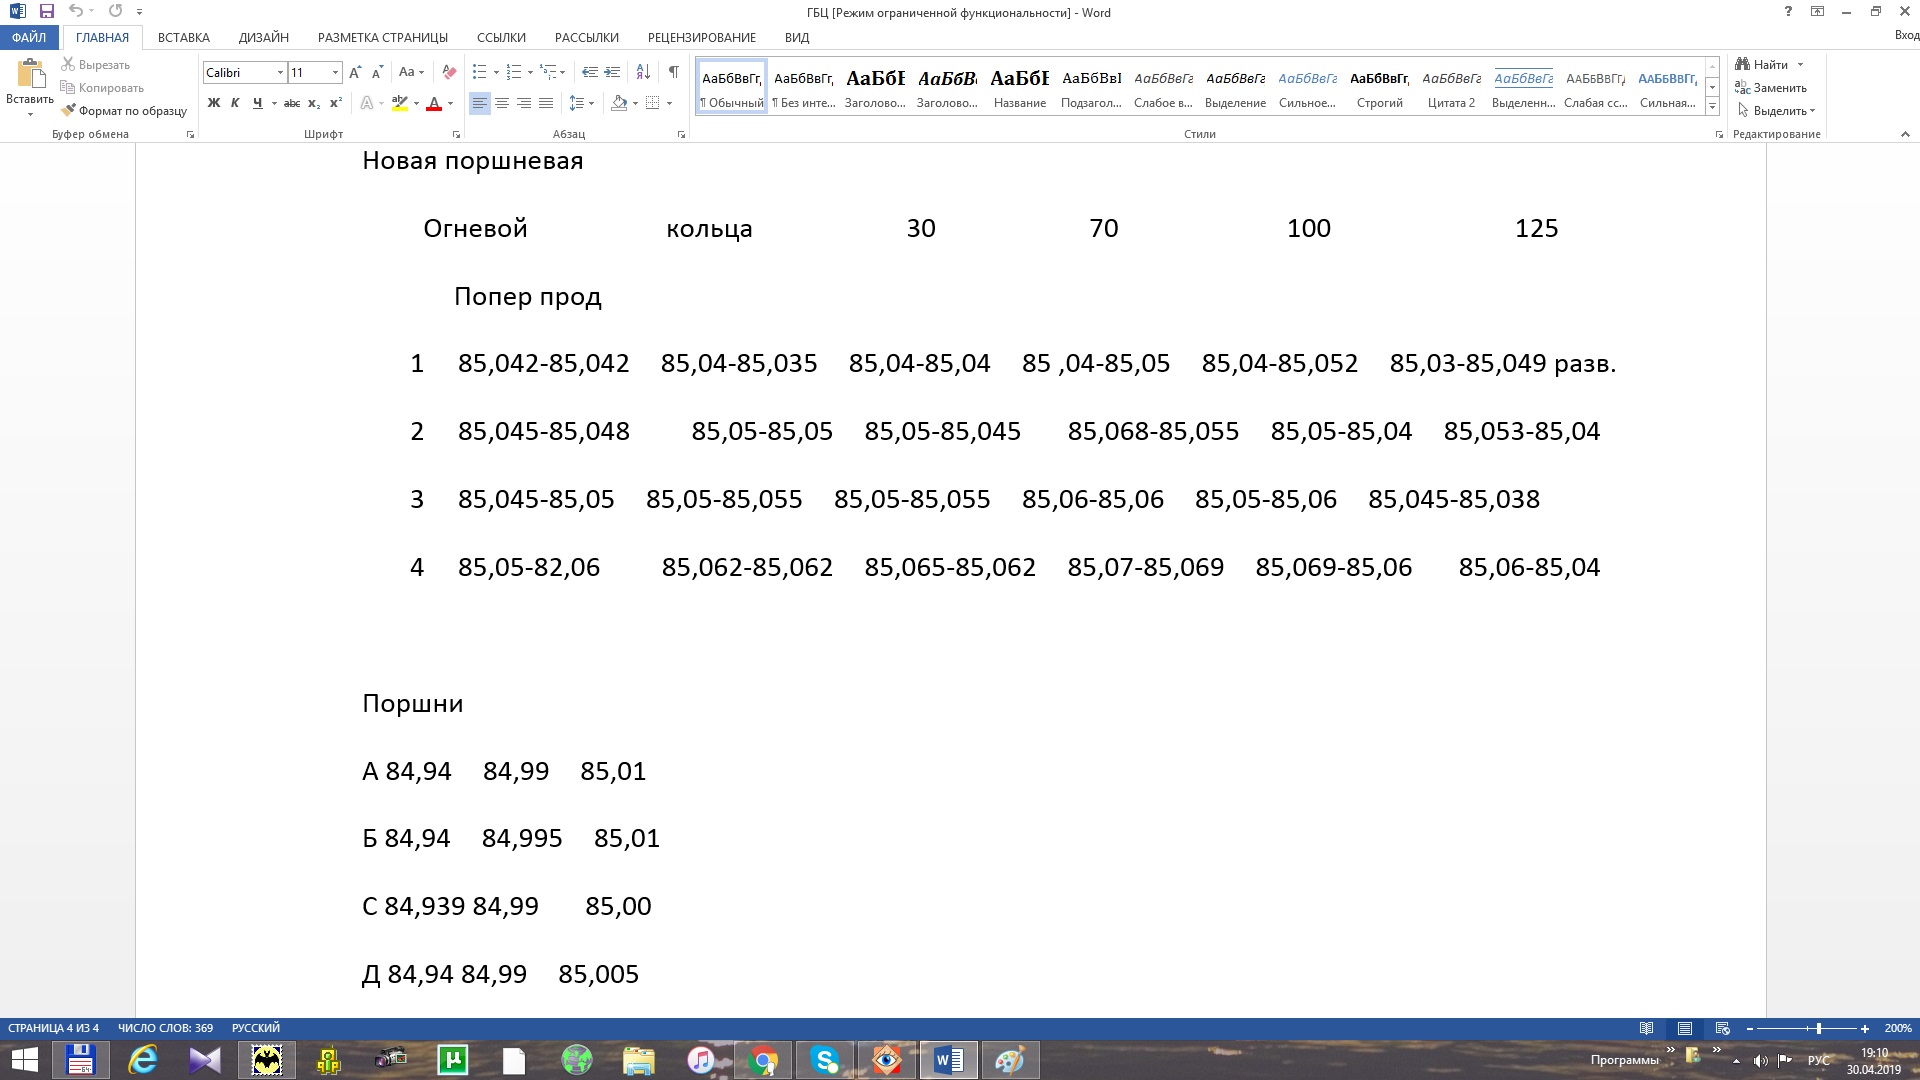Screen dimensions: 1920x1080
Task: Click the Sort A-Z icon
Action: [643, 72]
